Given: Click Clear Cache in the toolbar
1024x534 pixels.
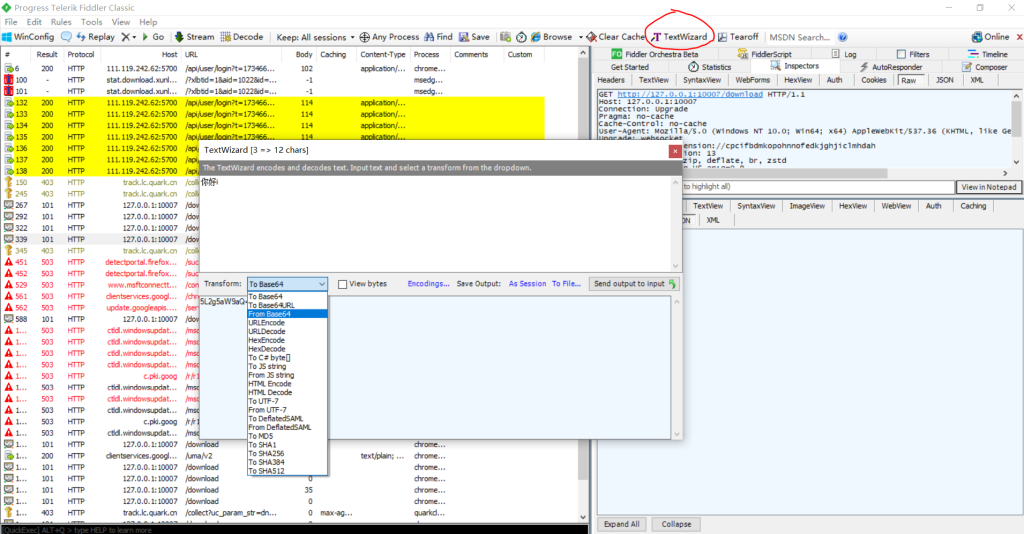Looking at the screenshot, I should (614, 37).
